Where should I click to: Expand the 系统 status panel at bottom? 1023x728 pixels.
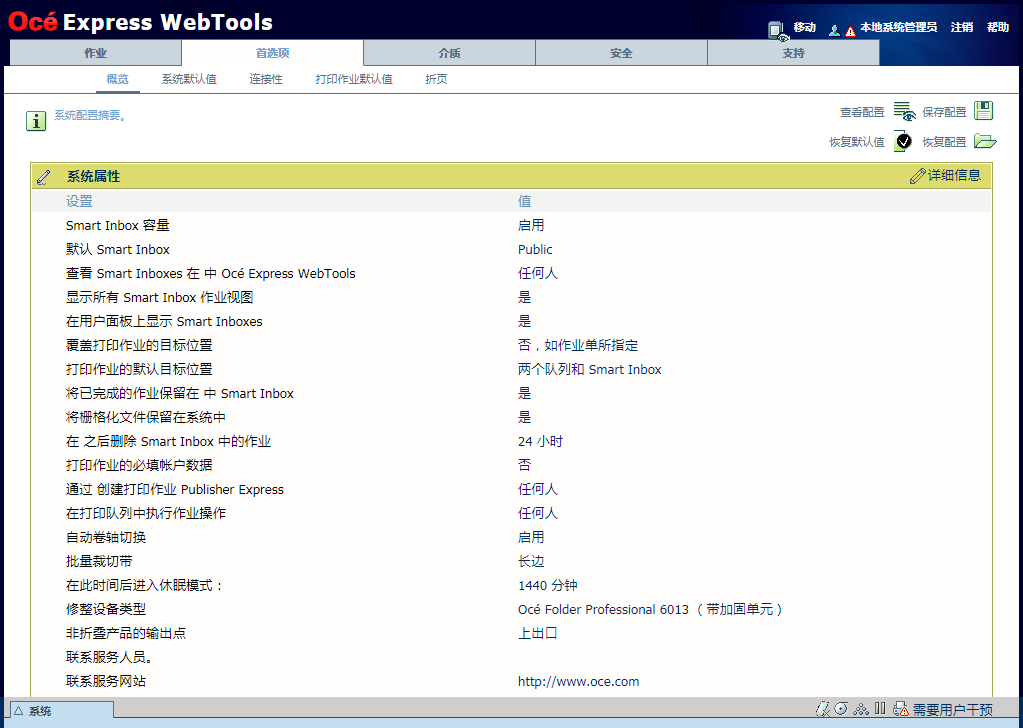pyautogui.click(x=62, y=710)
